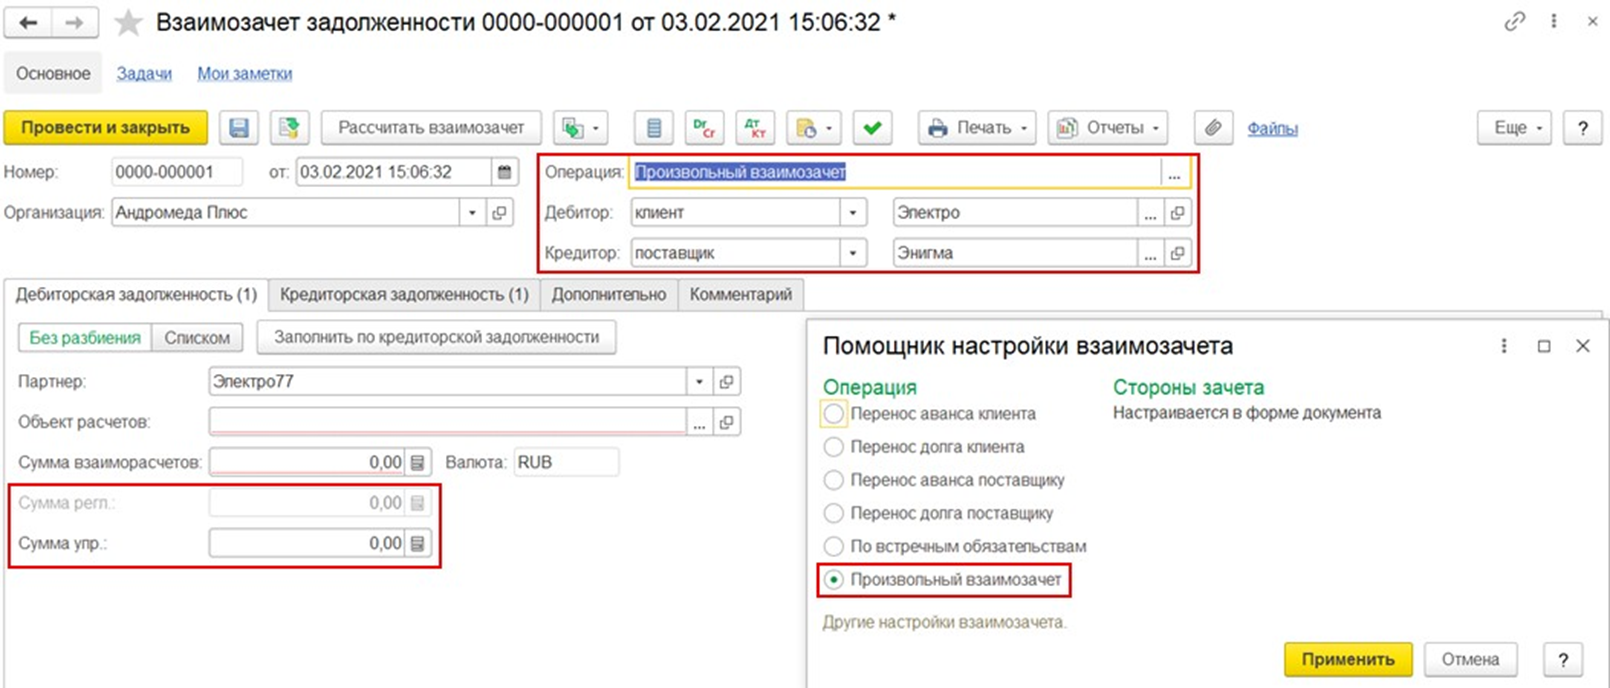Open calendar picker next to document date
The image size is (1610, 688).
[505, 172]
